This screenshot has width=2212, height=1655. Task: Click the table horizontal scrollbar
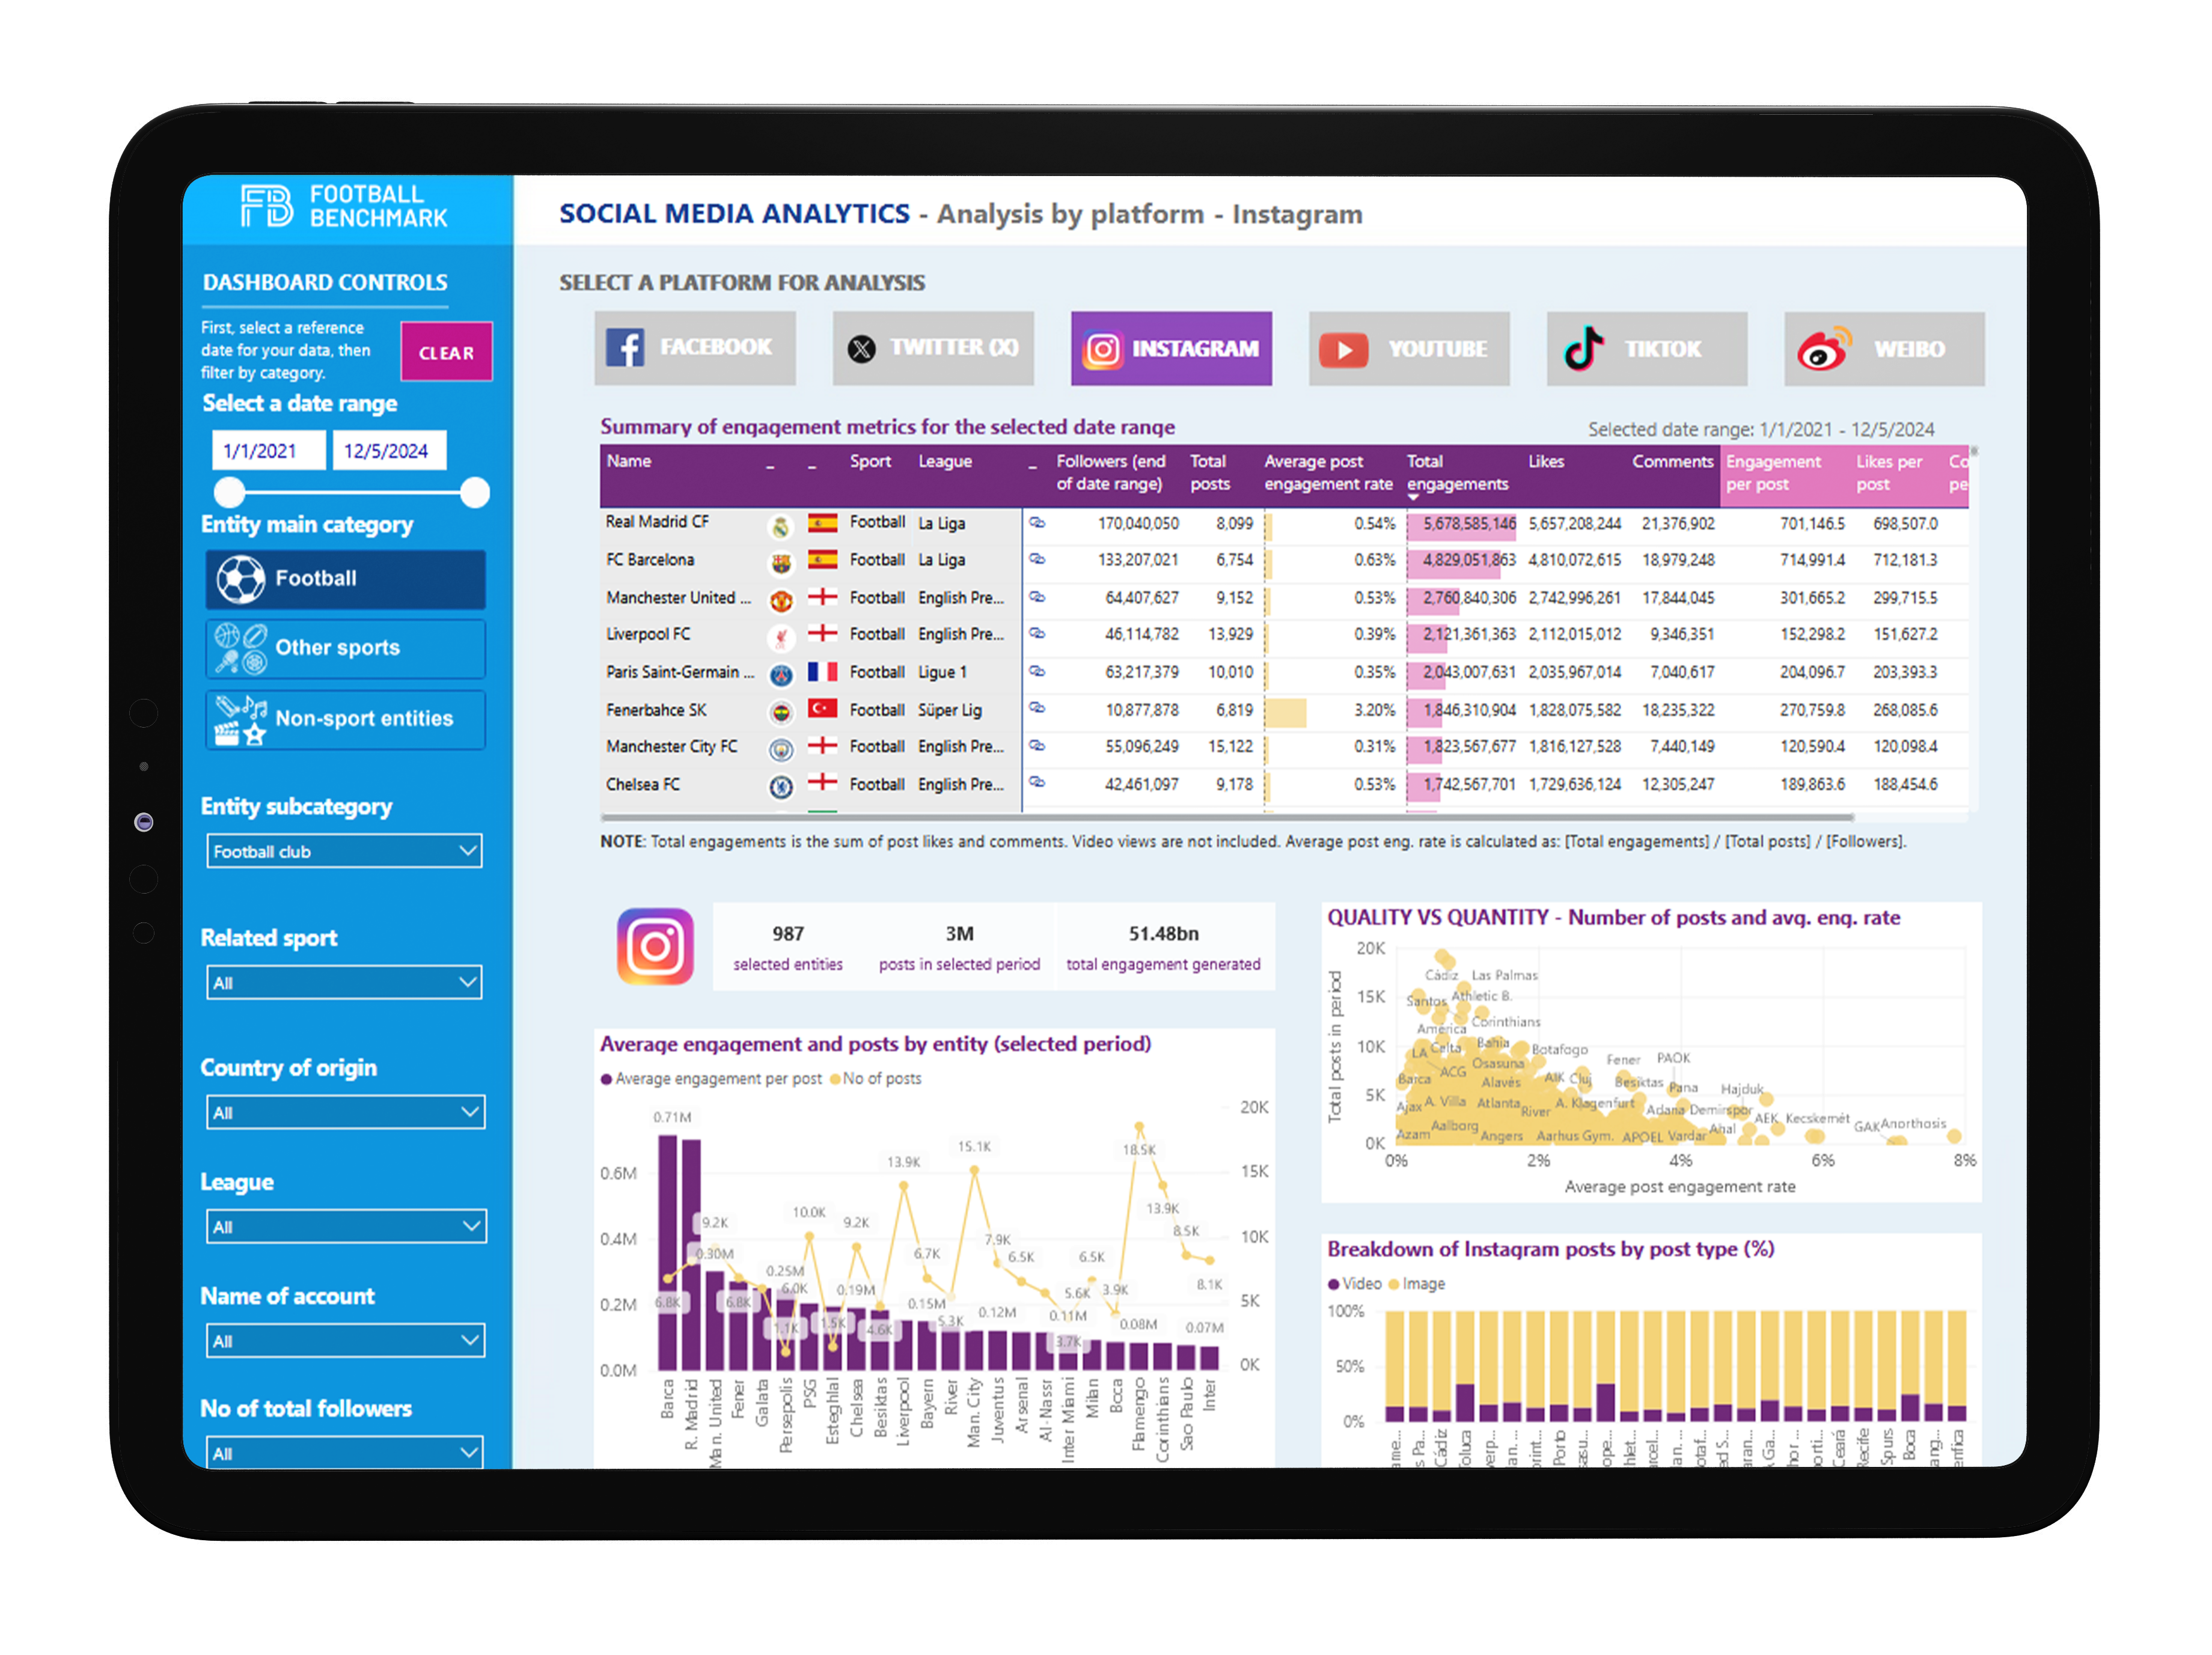(x=1227, y=817)
